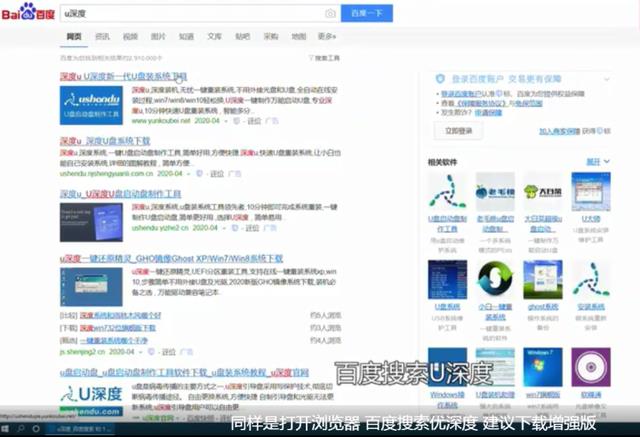Click thumbnail of u深度一键还原精灵 result

91,287
